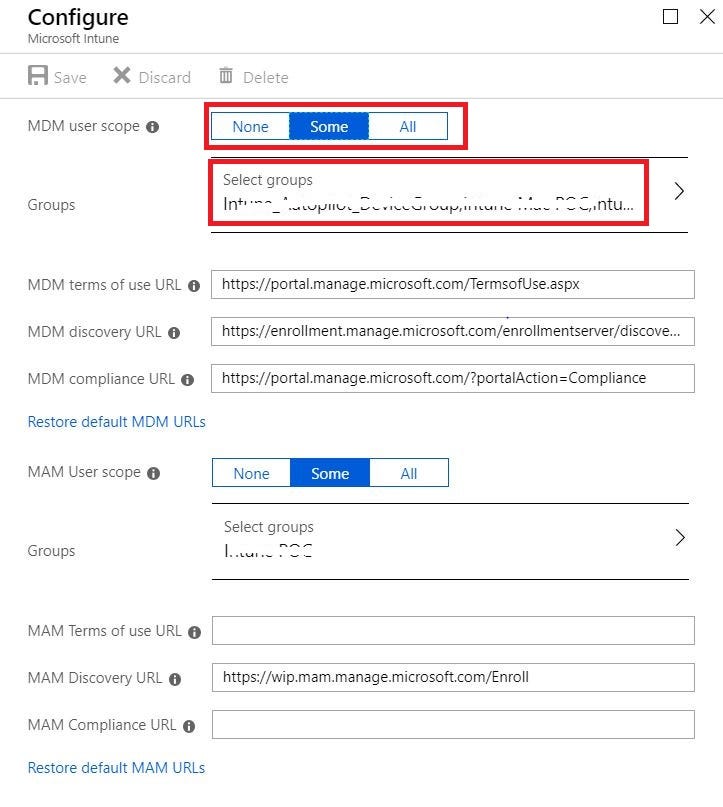Click the MDM discovery URL label

pyautogui.click(x=95, y=332)
